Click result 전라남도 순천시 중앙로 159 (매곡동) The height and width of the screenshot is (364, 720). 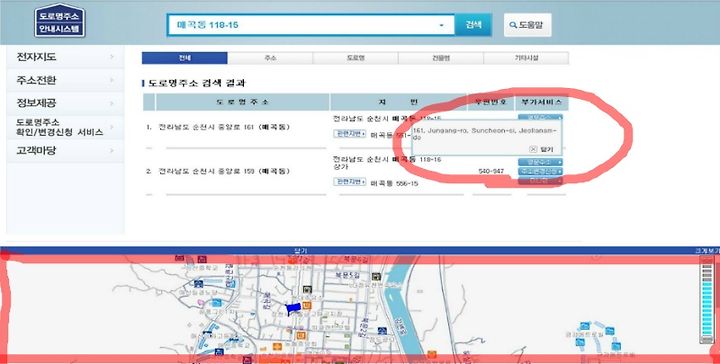point(224,171)
